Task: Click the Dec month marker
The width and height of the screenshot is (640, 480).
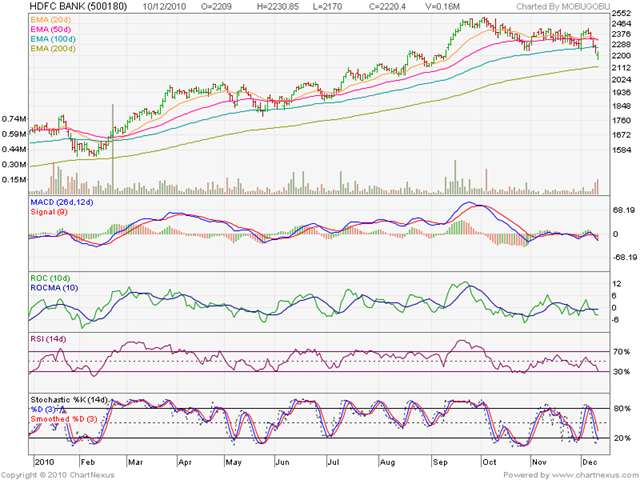Action: point(590,462)
